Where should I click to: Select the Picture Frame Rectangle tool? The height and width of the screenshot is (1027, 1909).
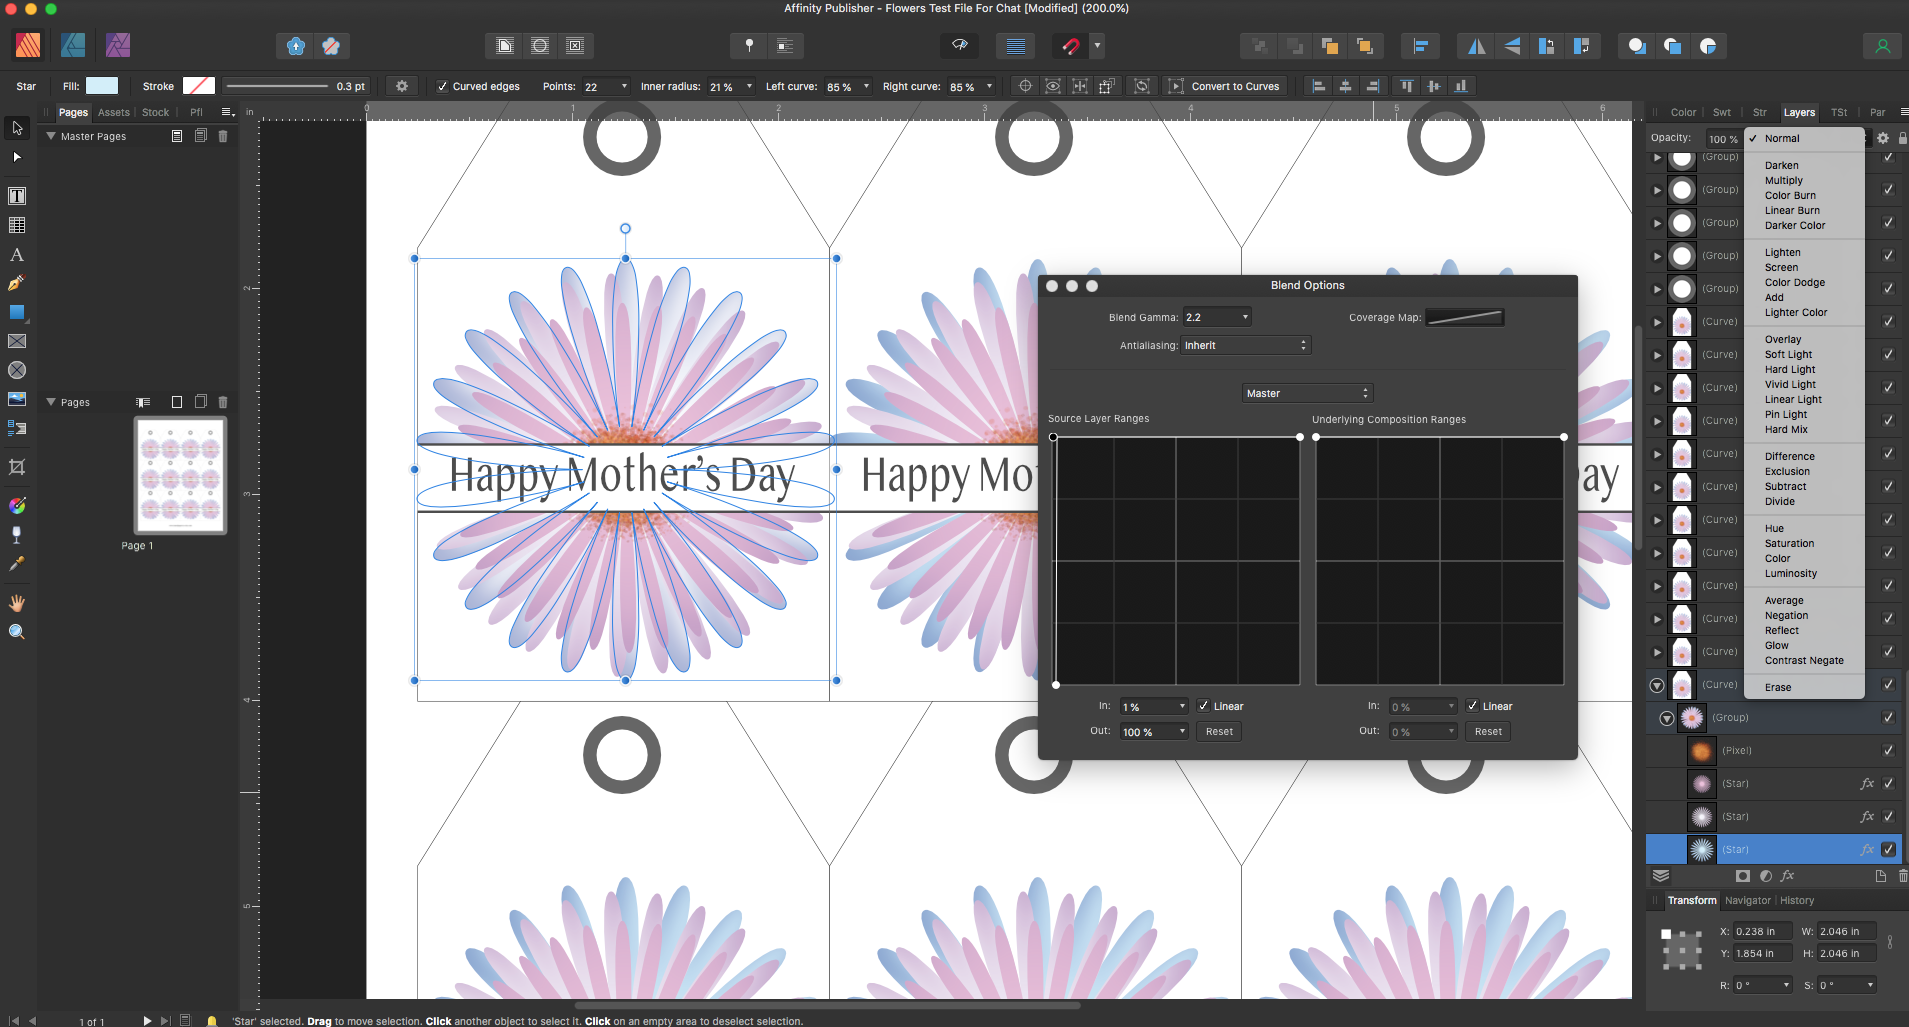tap(17, 341)
